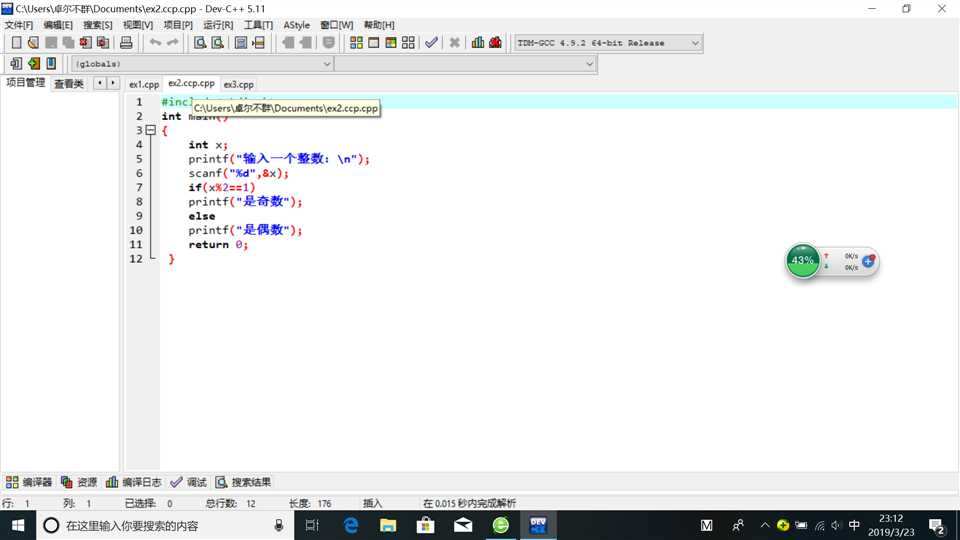Open the 文件[F] menu
The height and width of the screenshot is (540, 960).
point(19,25)
